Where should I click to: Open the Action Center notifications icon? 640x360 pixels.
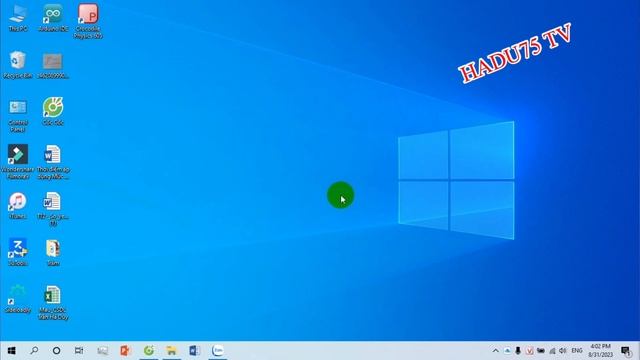tap(626, 351)
